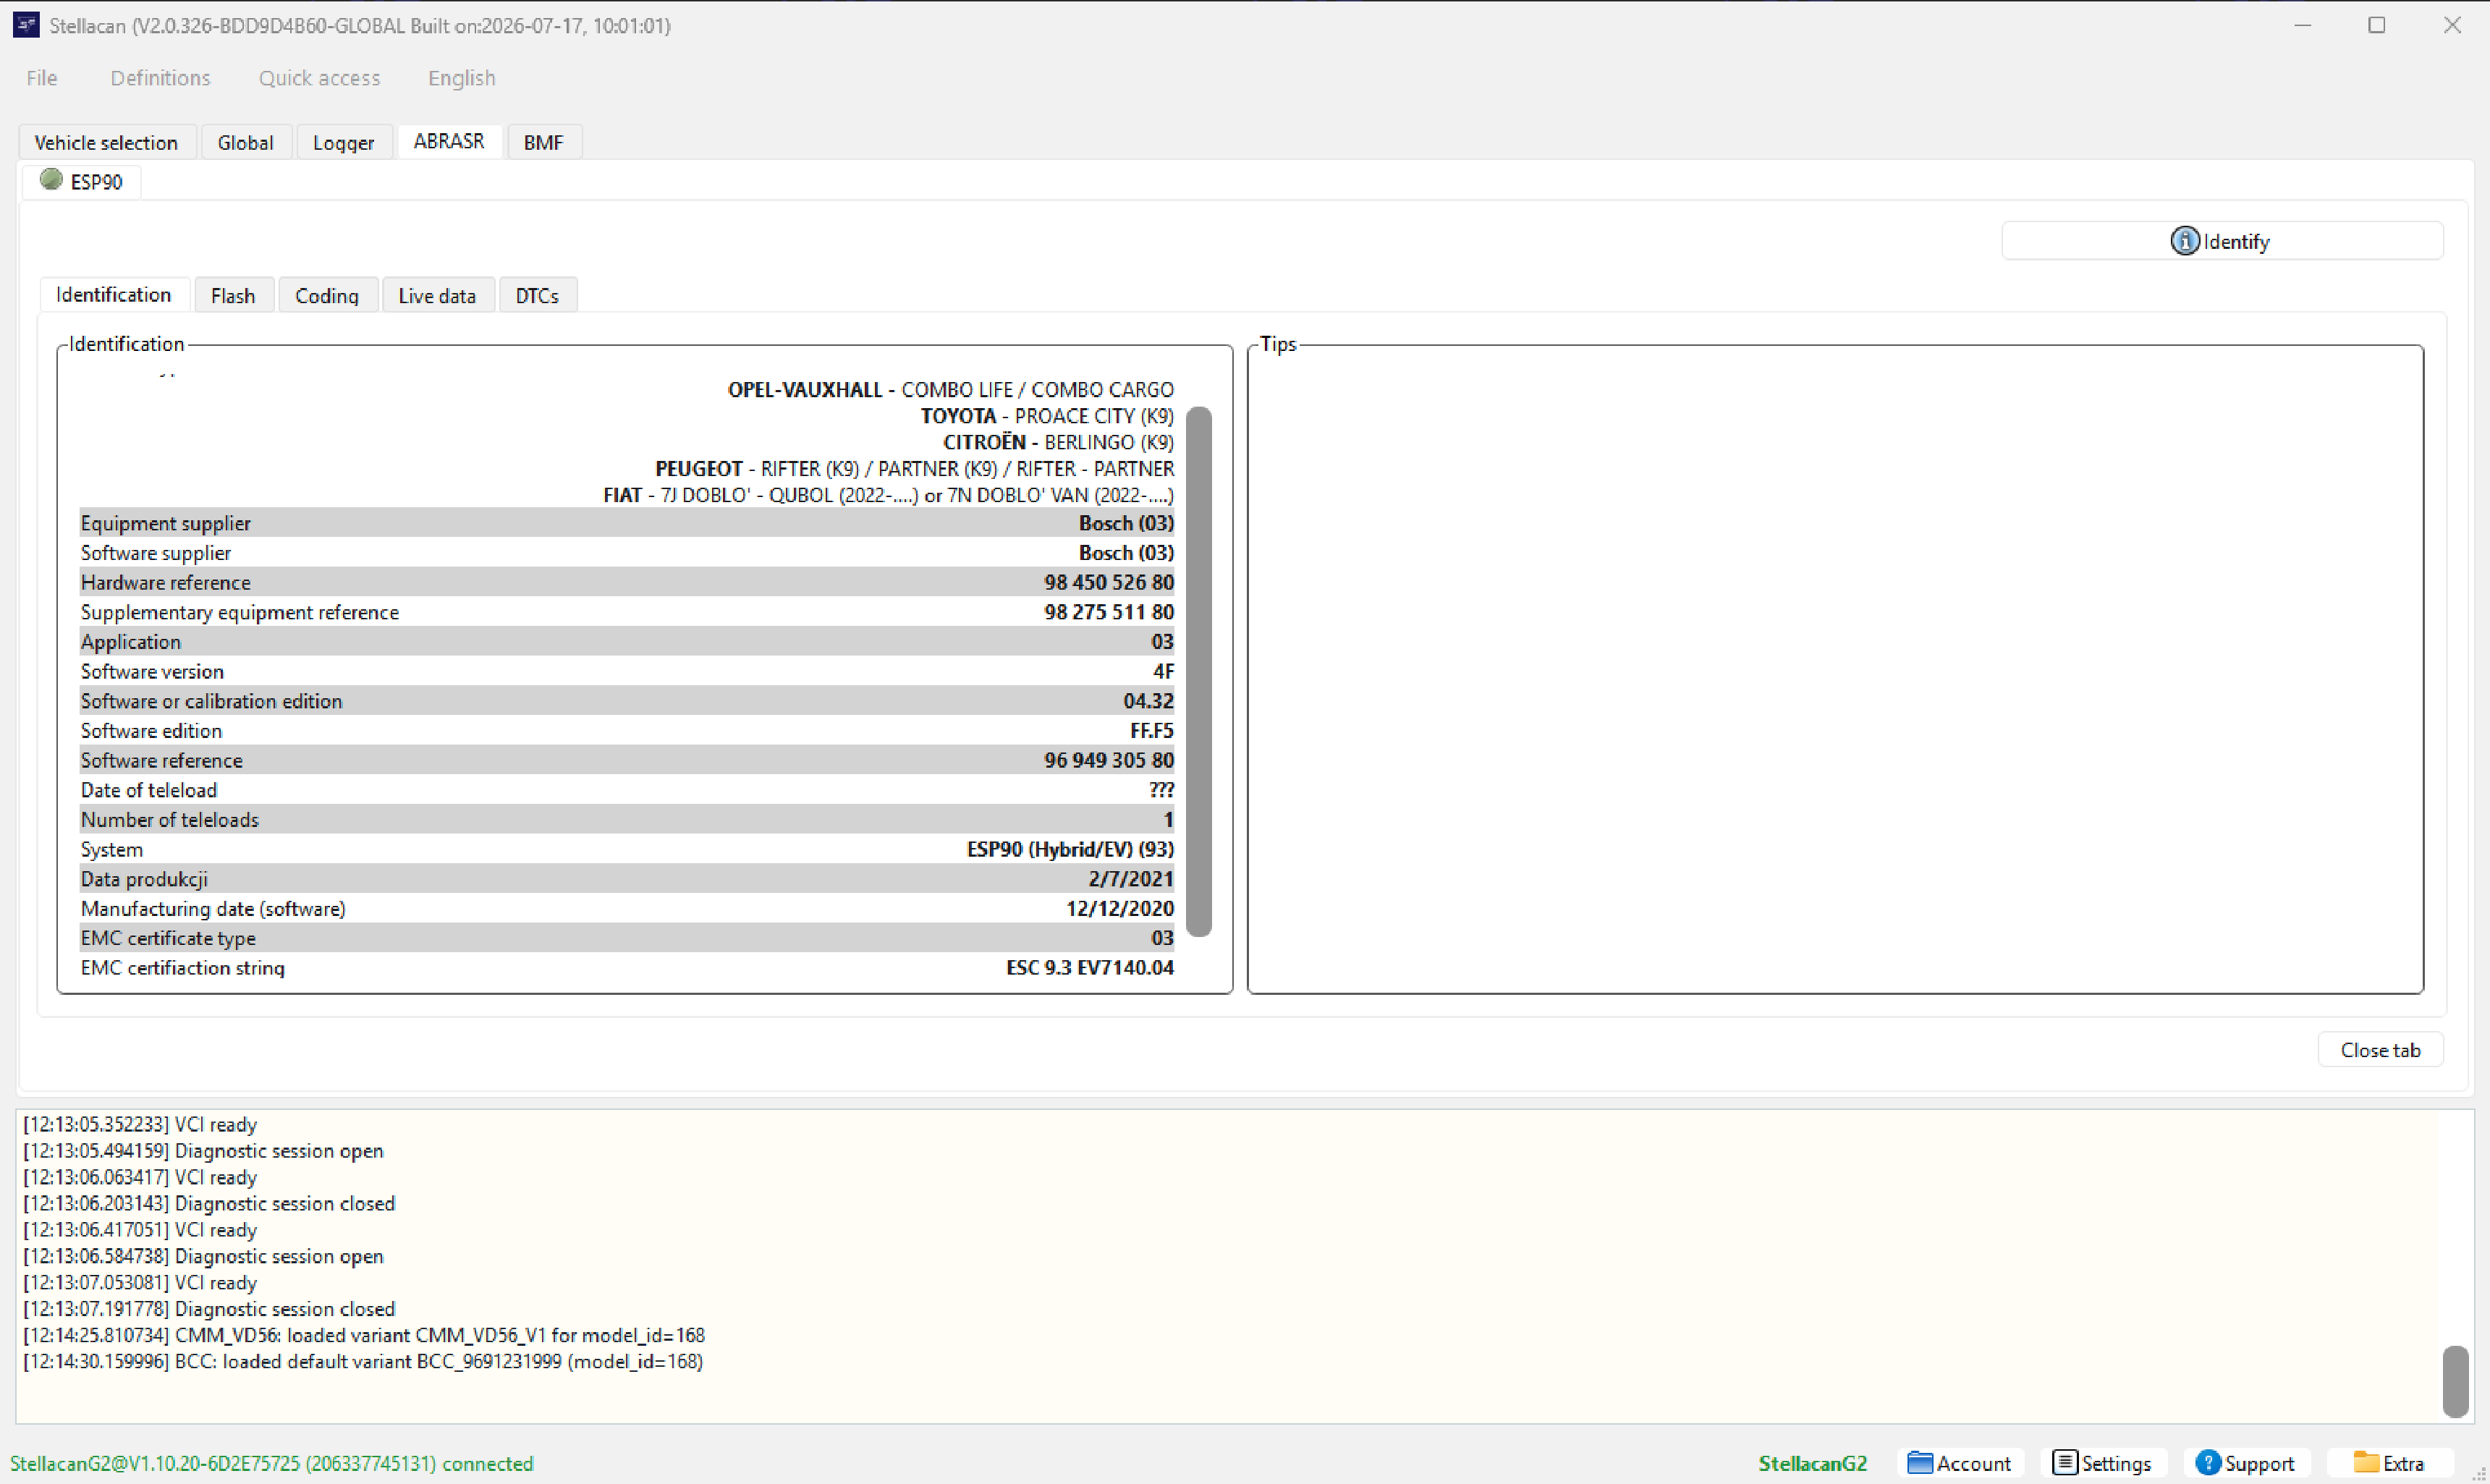Open the Coding tab
The image size is (2490, 1484).
(327, 296)
